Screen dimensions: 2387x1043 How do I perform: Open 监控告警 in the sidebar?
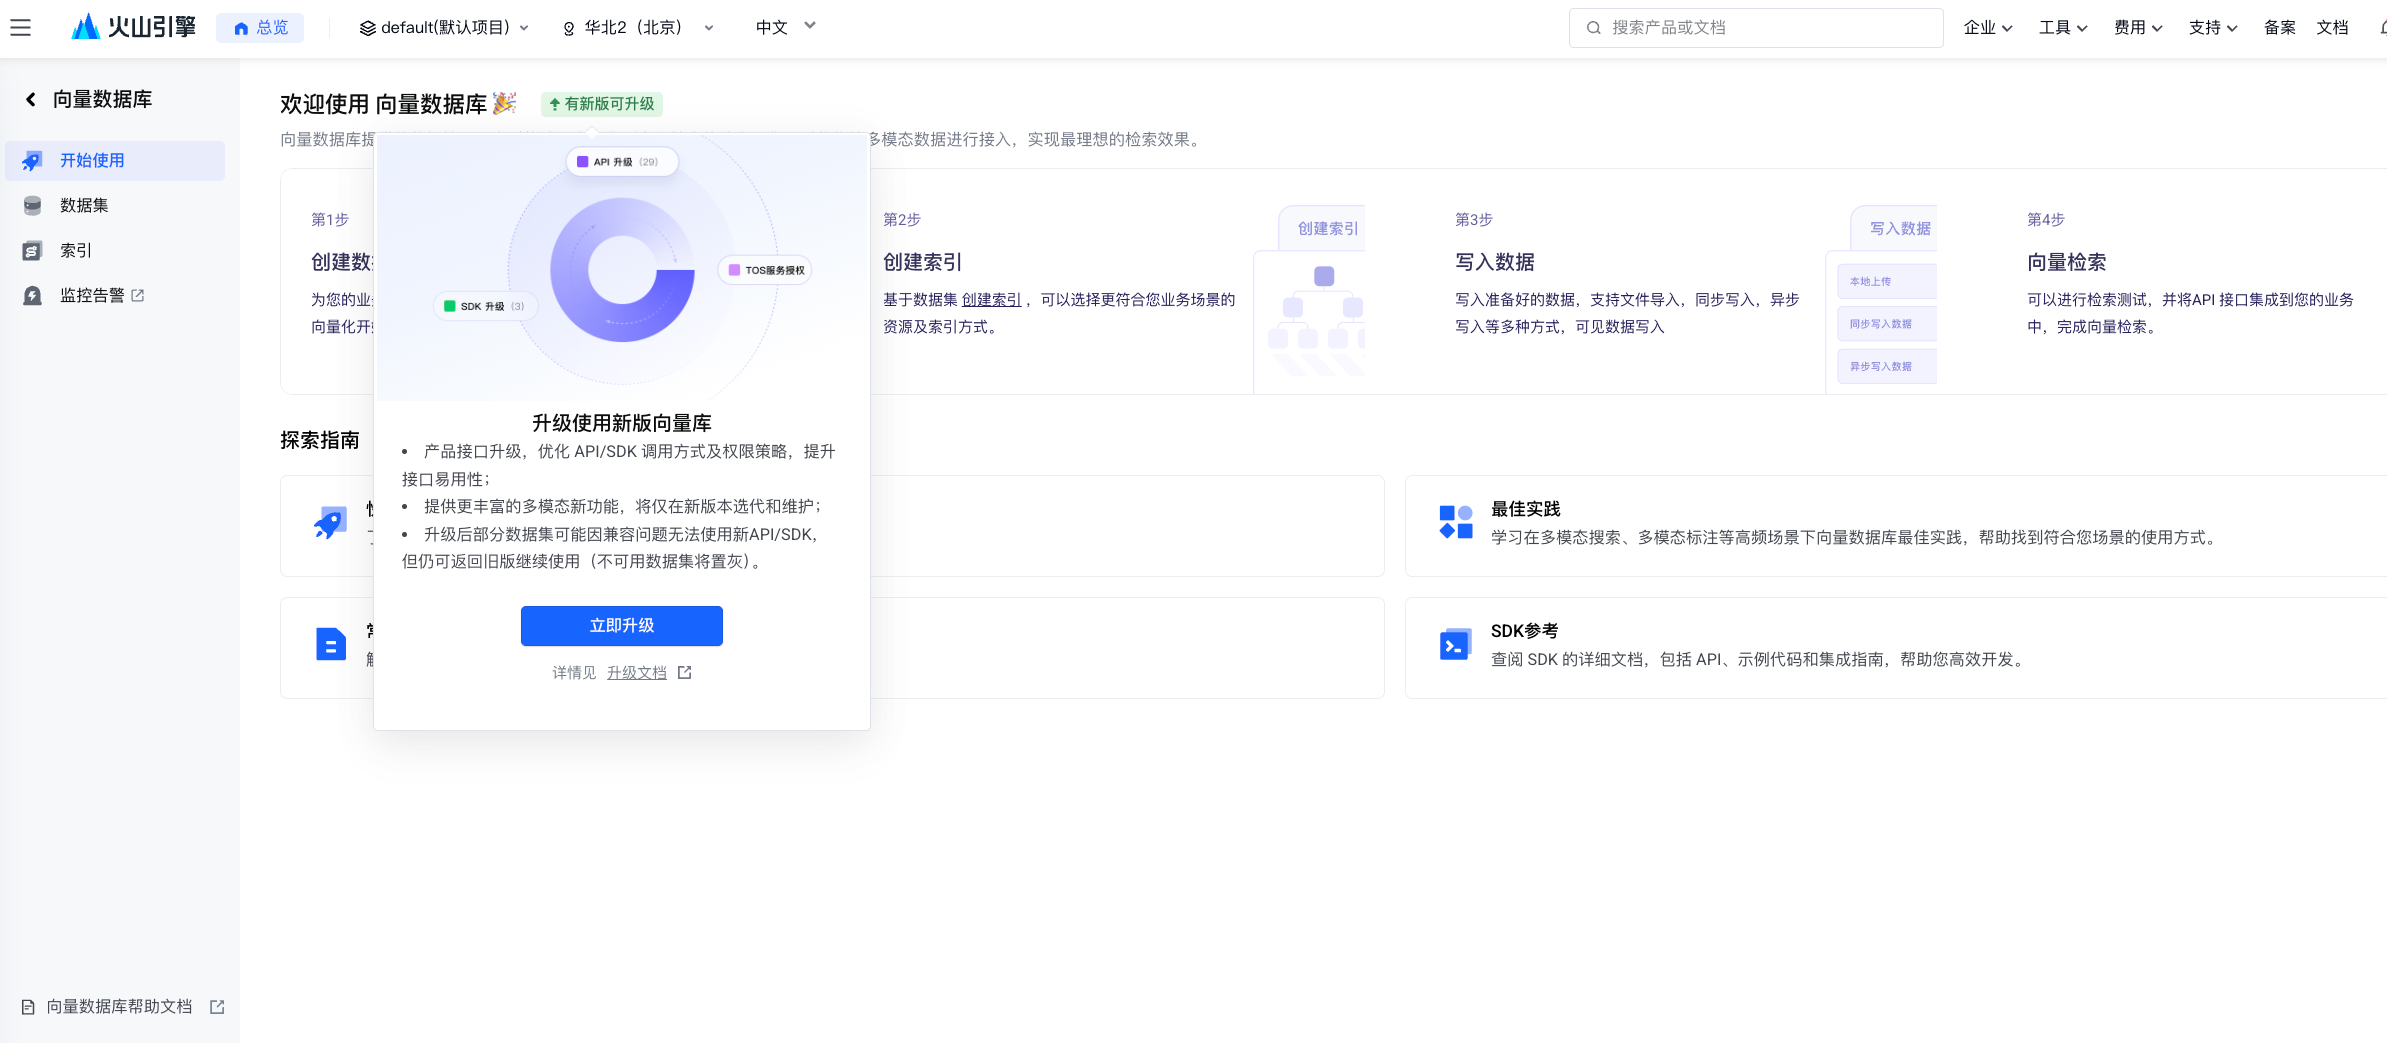pos(115,296)
